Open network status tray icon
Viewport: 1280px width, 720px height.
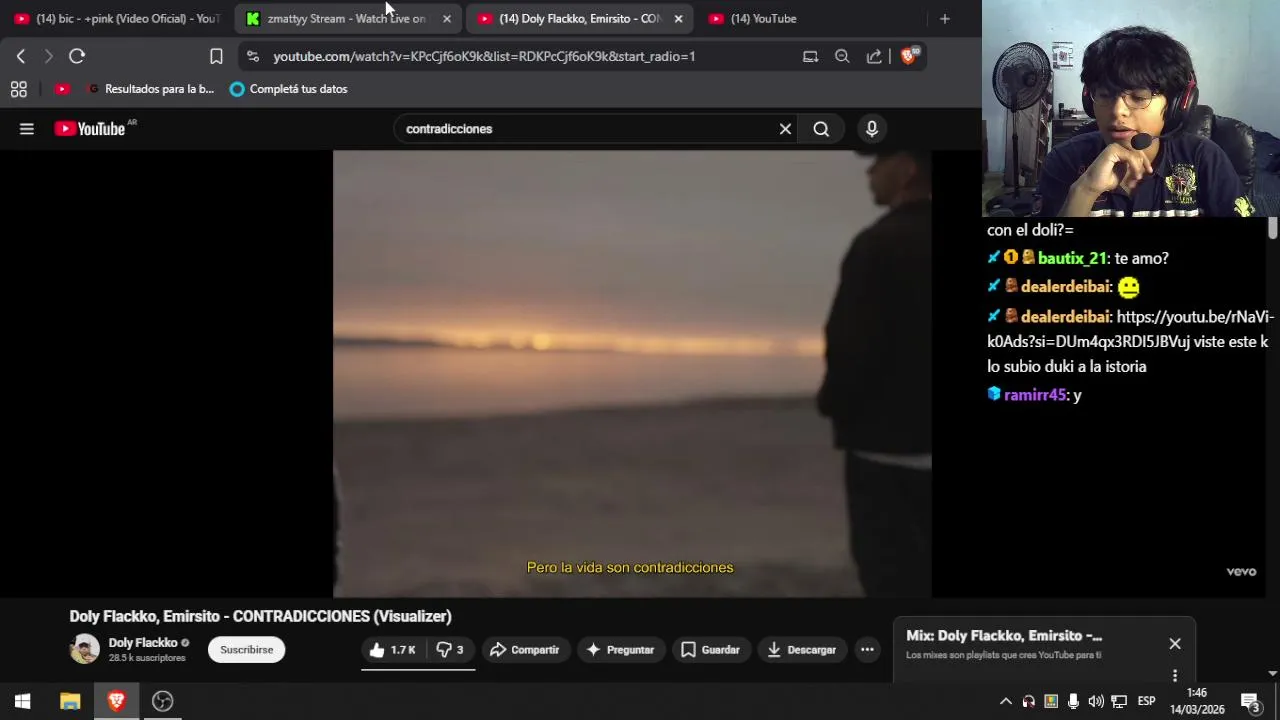click(1119, 701)
